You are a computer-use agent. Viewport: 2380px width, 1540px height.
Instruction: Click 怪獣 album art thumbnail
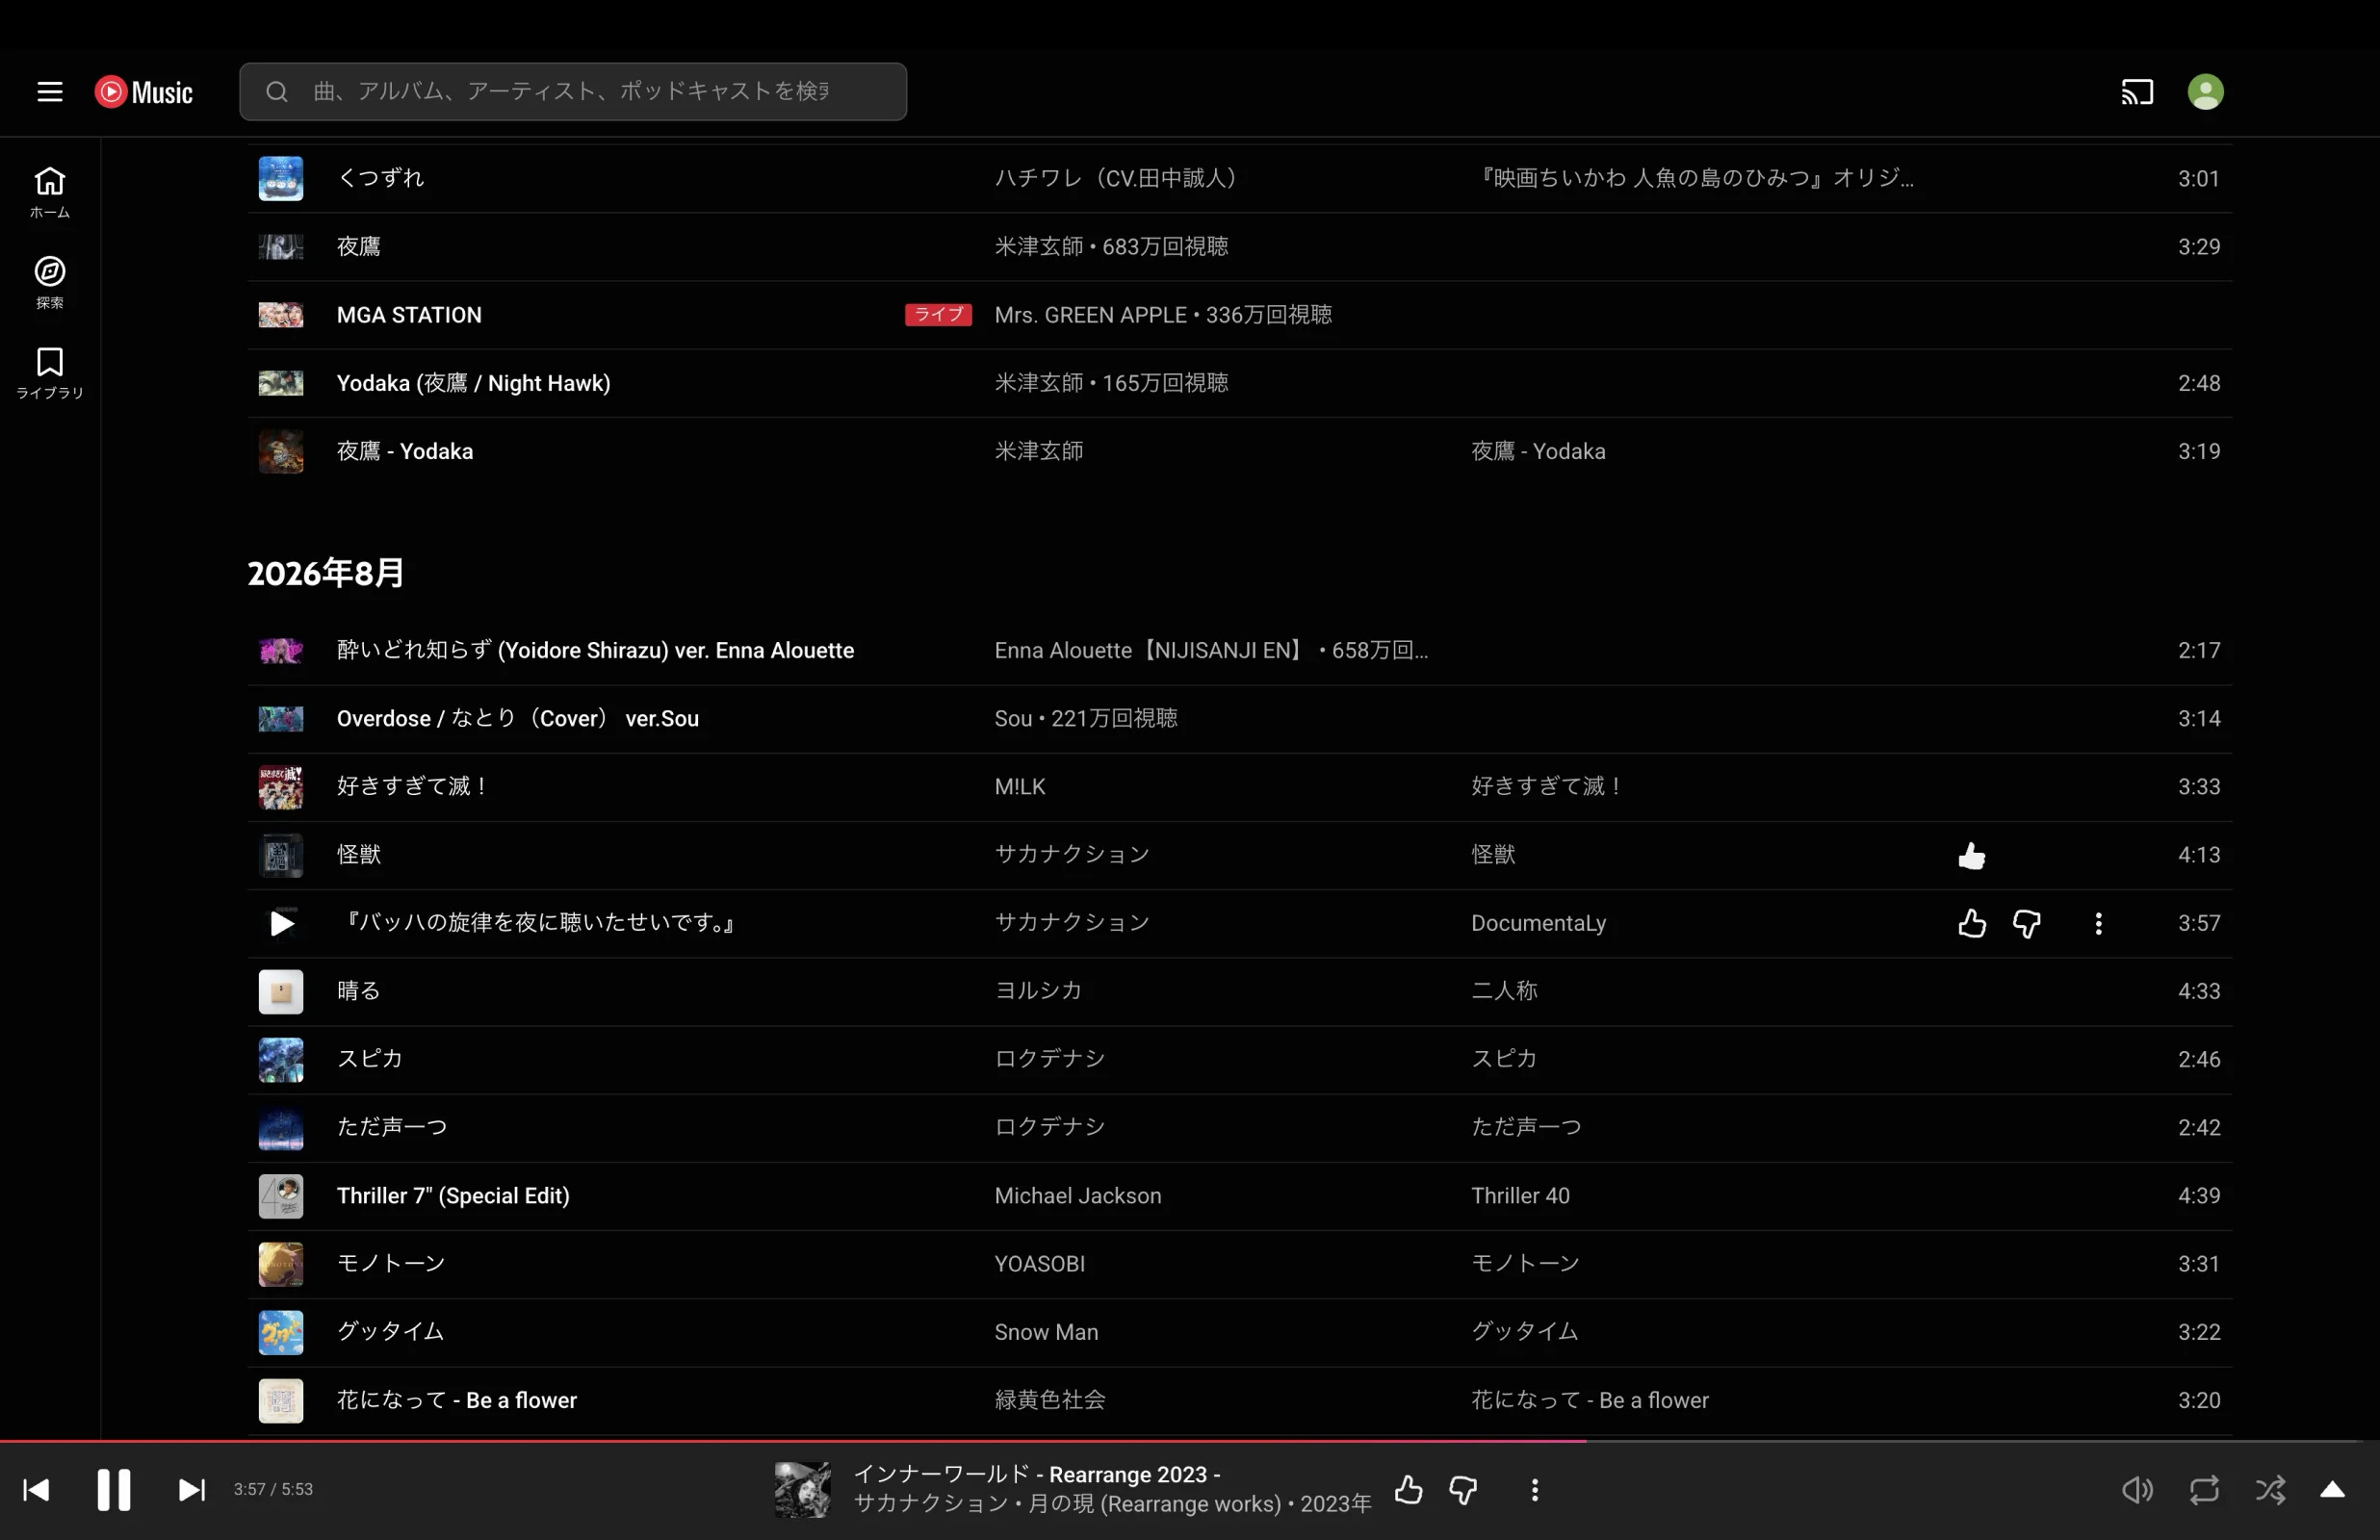pyautogui.click(x=281, y=855)
